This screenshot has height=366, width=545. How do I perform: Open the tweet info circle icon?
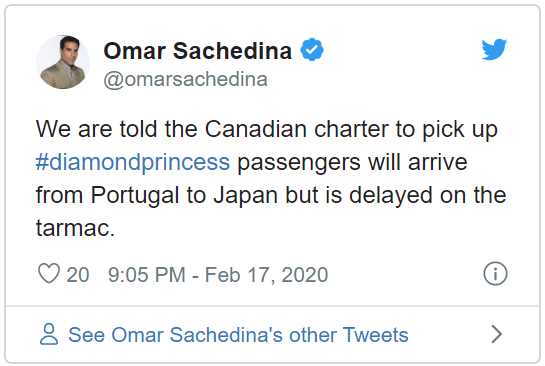tap(495, 274)
